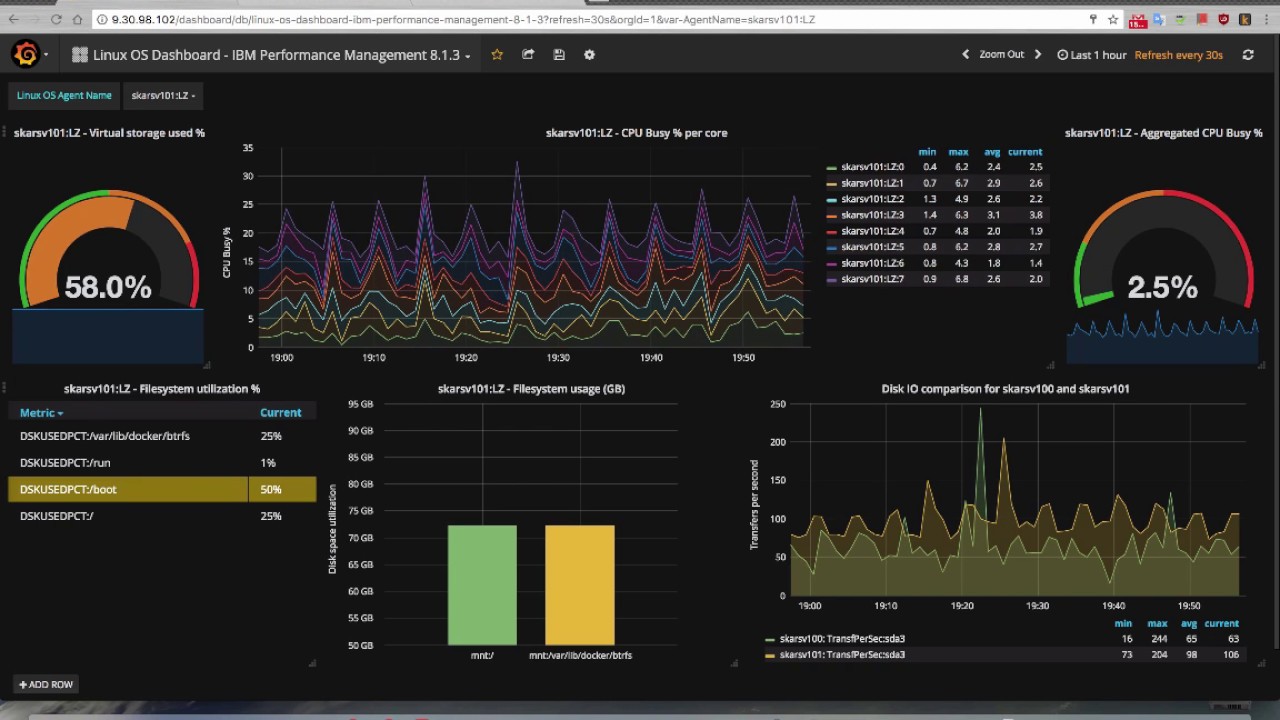The image size is (1280, 720).
Task: Toggle skarsv101:LZ:1 series in legend
Action: point(872,183)
